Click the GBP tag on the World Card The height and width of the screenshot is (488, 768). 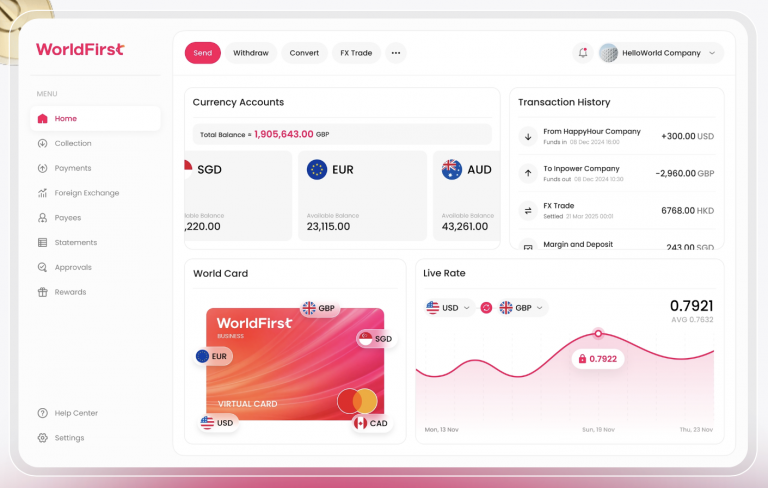pos(319,308)
